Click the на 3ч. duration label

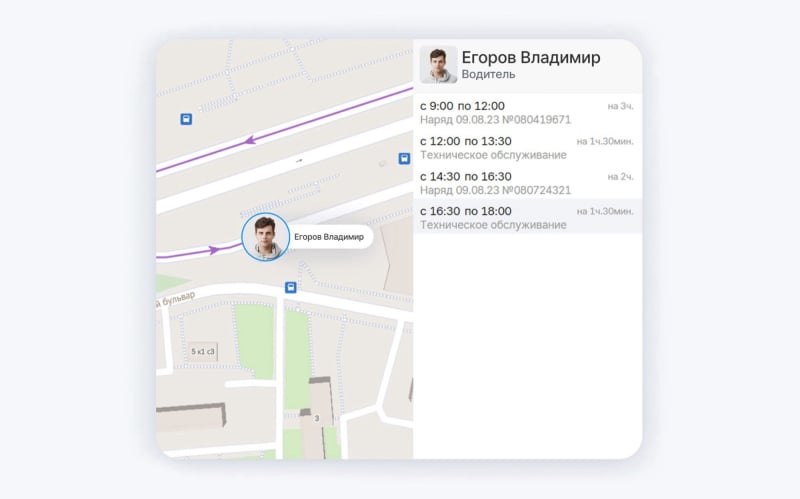tap(620, 106)
